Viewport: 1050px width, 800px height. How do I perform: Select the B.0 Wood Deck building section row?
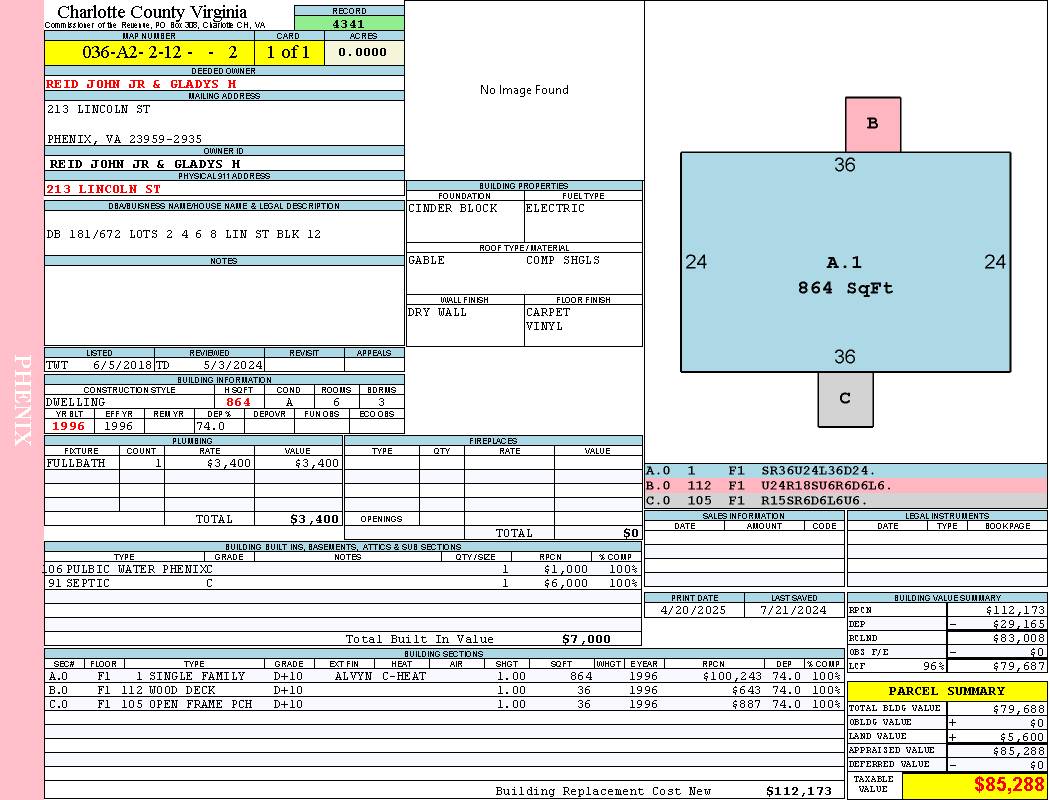point(443,690)
